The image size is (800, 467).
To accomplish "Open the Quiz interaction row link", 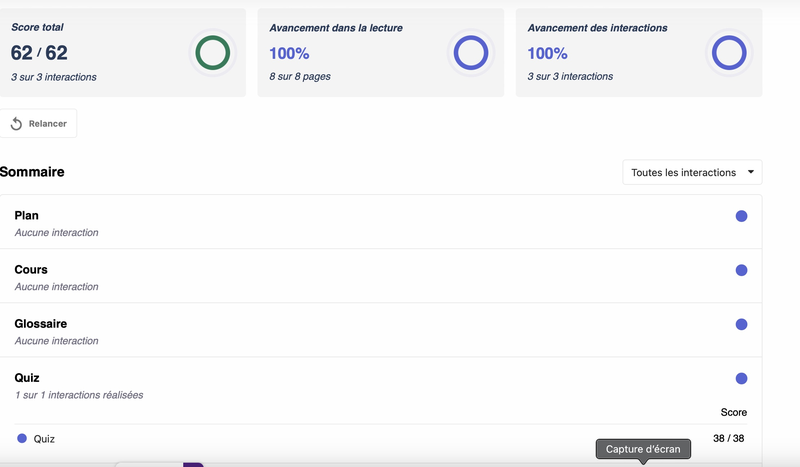I will pyautogui.click(x=44, y=438).
